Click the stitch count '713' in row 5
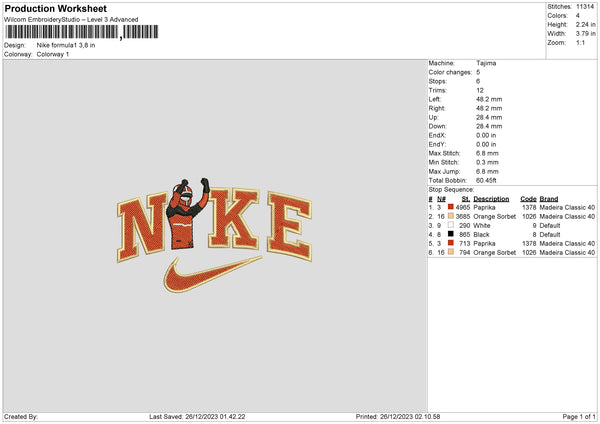The height and width of the screenshot is (424, 600). click(465, 243)
